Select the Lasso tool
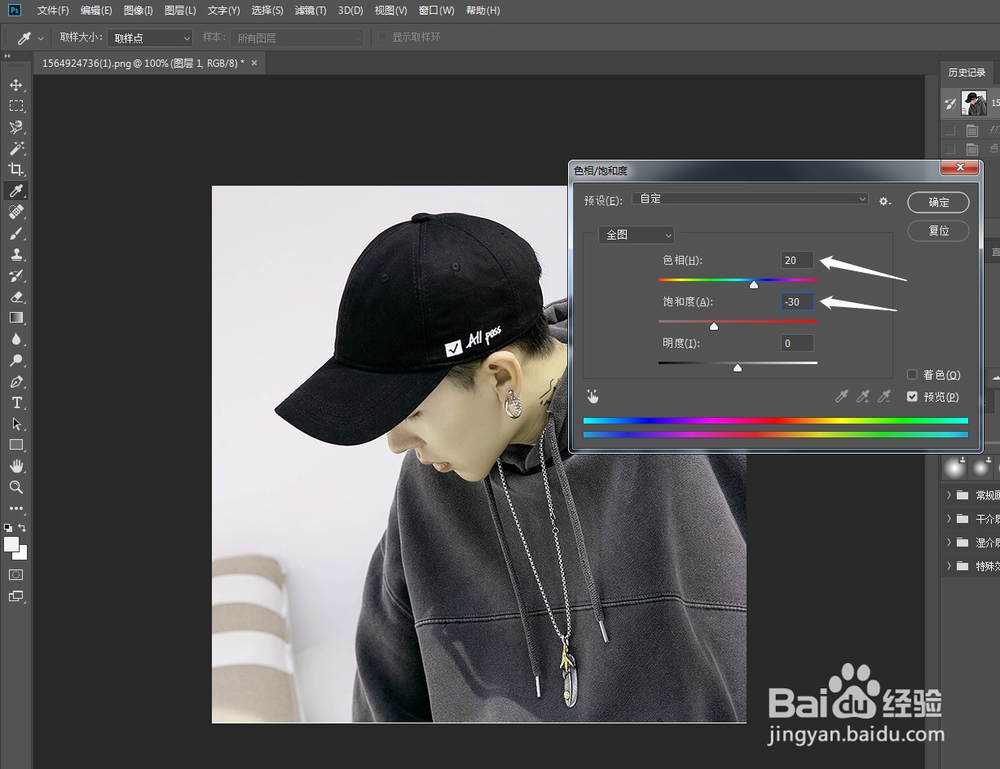This screenshot has height=769, width=1000. pyautogui.click(x=16, y=127)
